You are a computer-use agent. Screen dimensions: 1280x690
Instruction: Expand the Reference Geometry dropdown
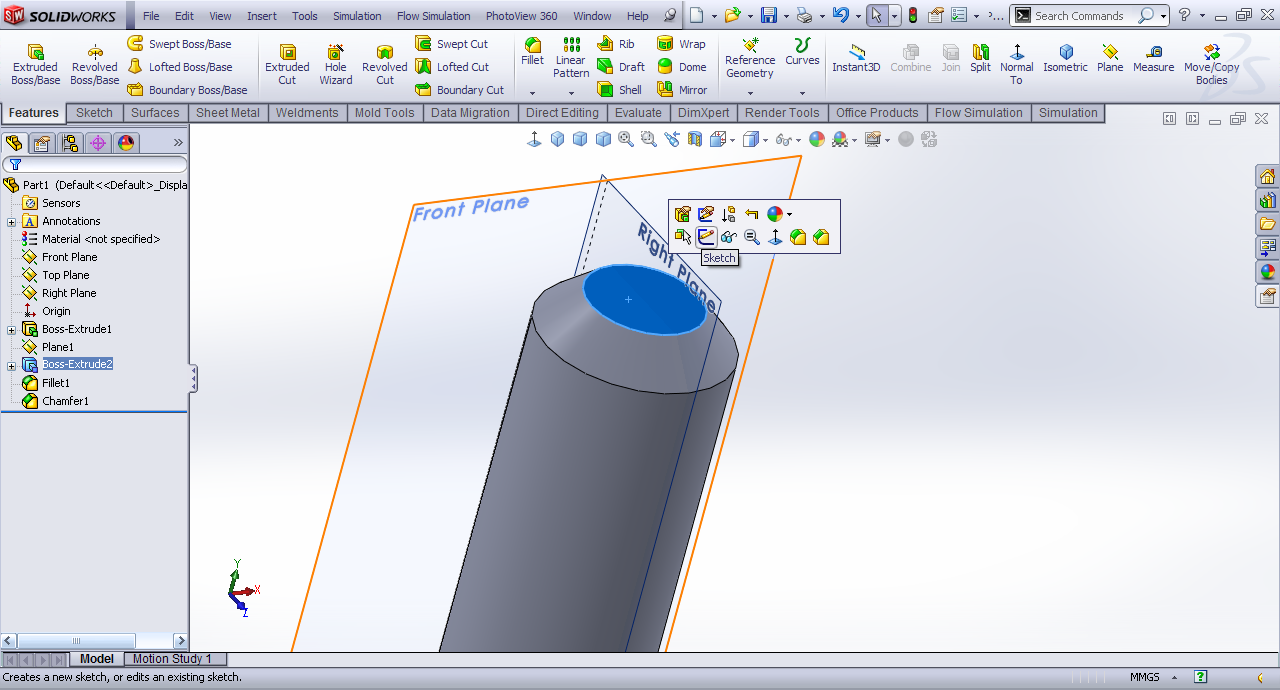(x=750, y=93)
